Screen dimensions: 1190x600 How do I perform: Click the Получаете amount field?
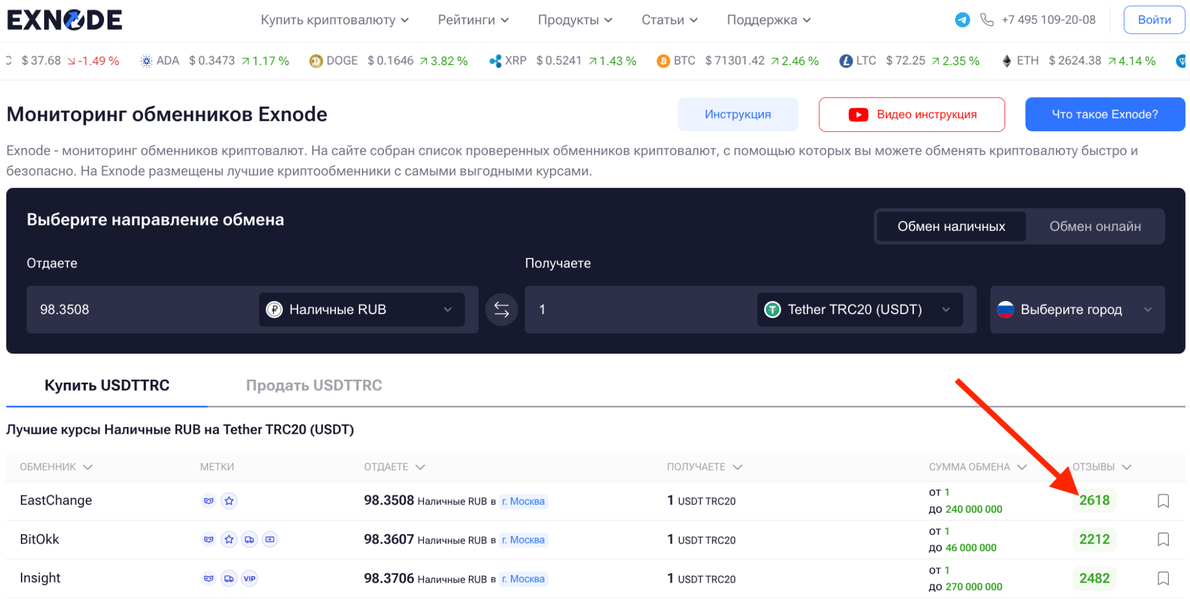coord(641,309)
